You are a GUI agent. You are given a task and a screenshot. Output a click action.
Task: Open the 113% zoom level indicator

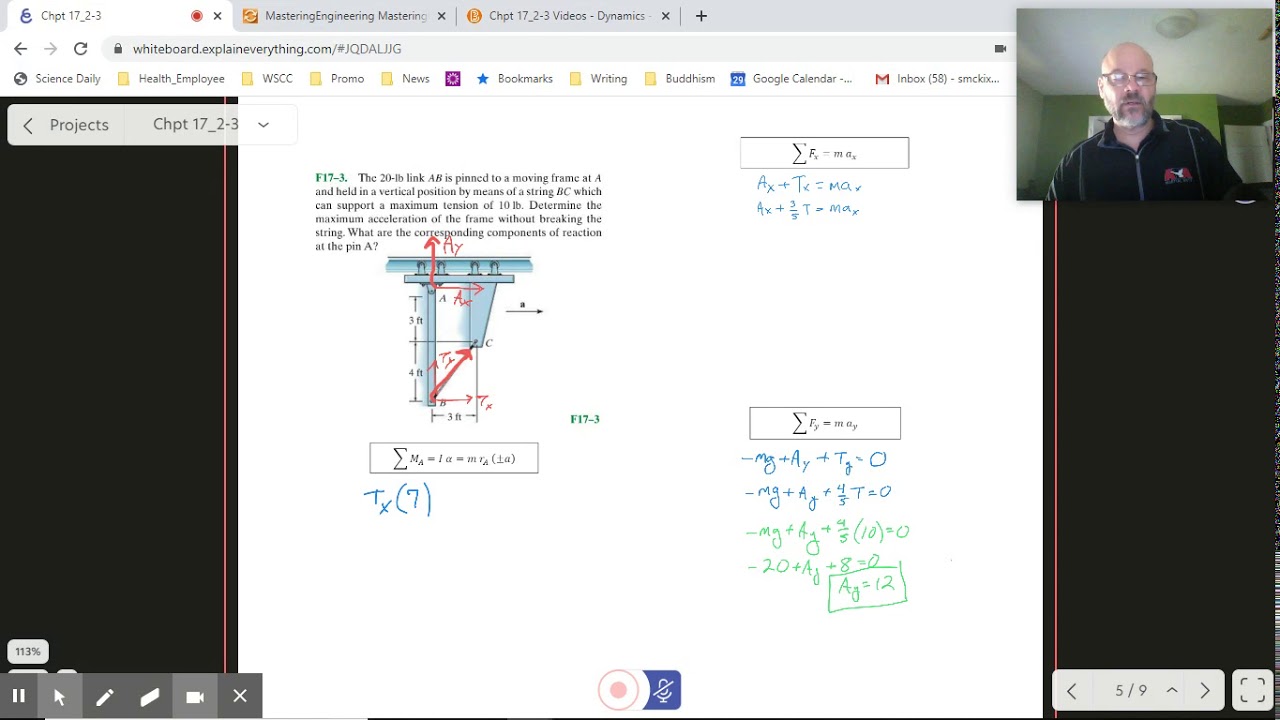(x=28, y=651)
